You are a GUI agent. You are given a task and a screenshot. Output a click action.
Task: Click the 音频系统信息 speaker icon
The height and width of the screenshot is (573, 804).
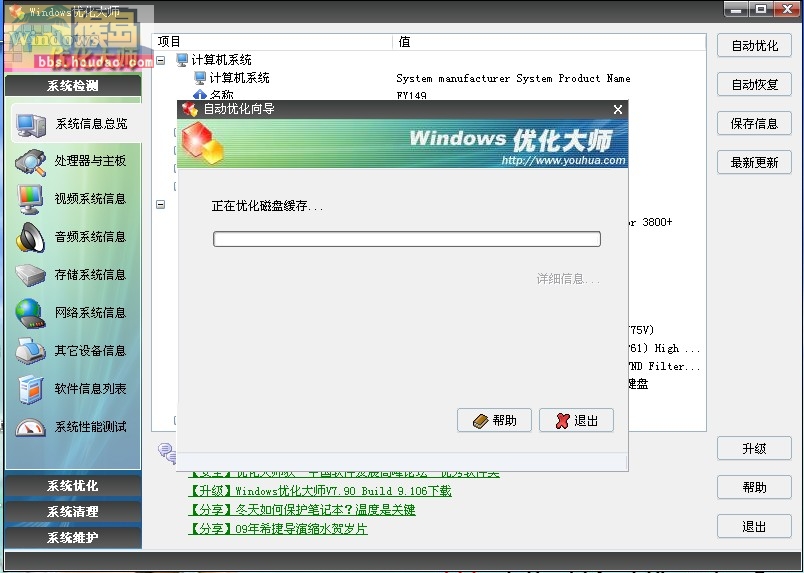point(30,237)
